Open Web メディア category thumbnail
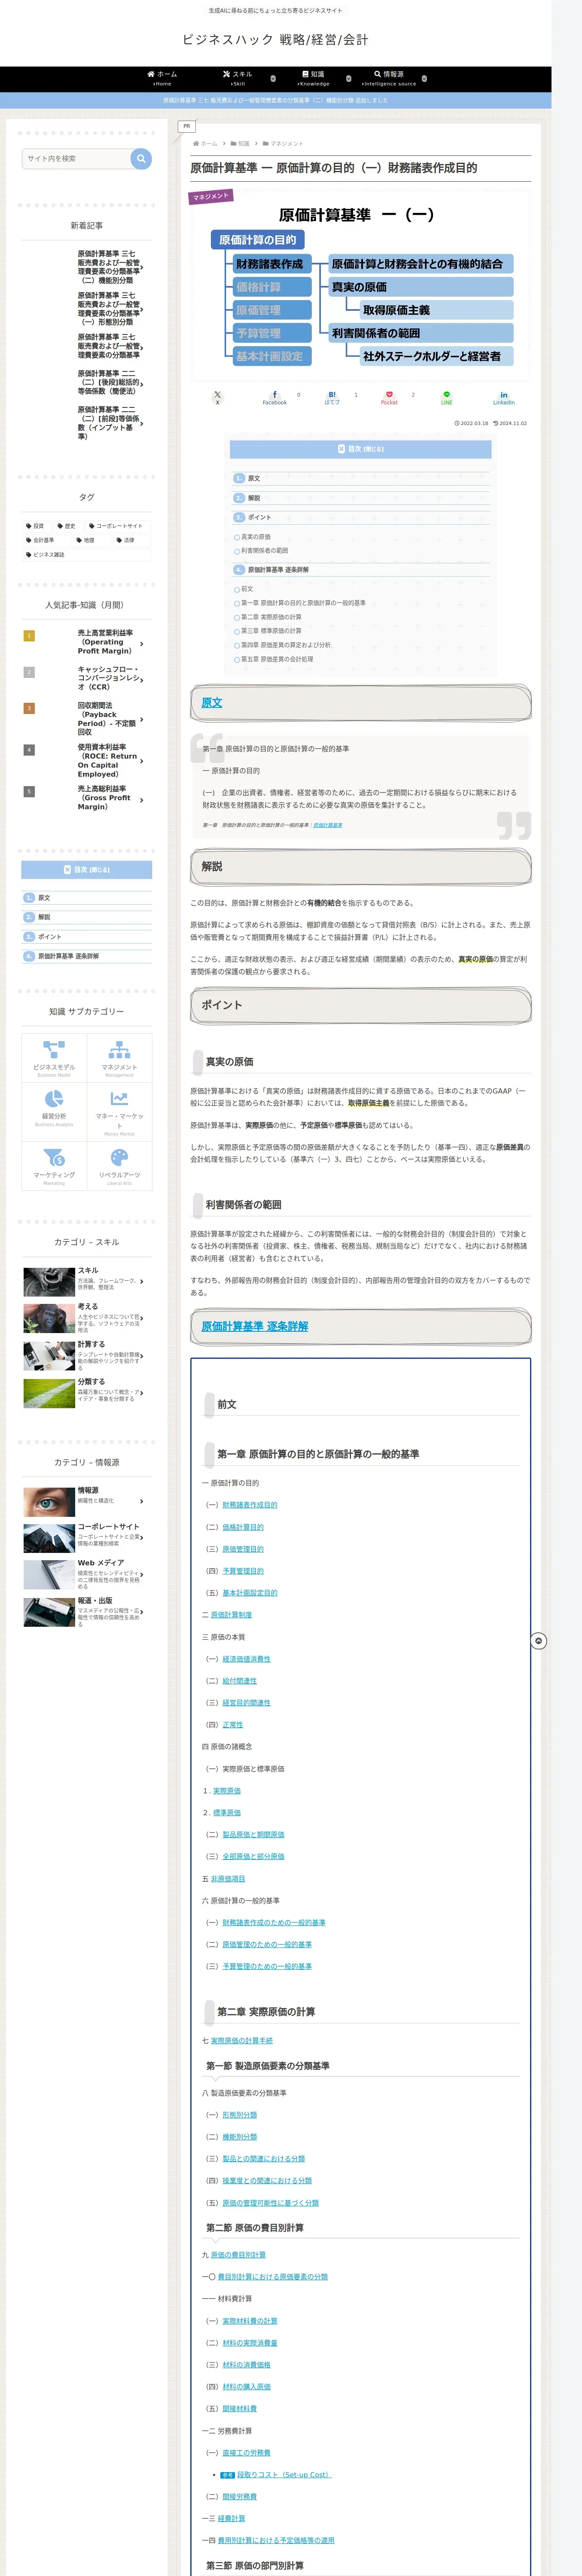Image resolution: width=582 pixels, height=2576 pixels. [x=48, y=1574]
